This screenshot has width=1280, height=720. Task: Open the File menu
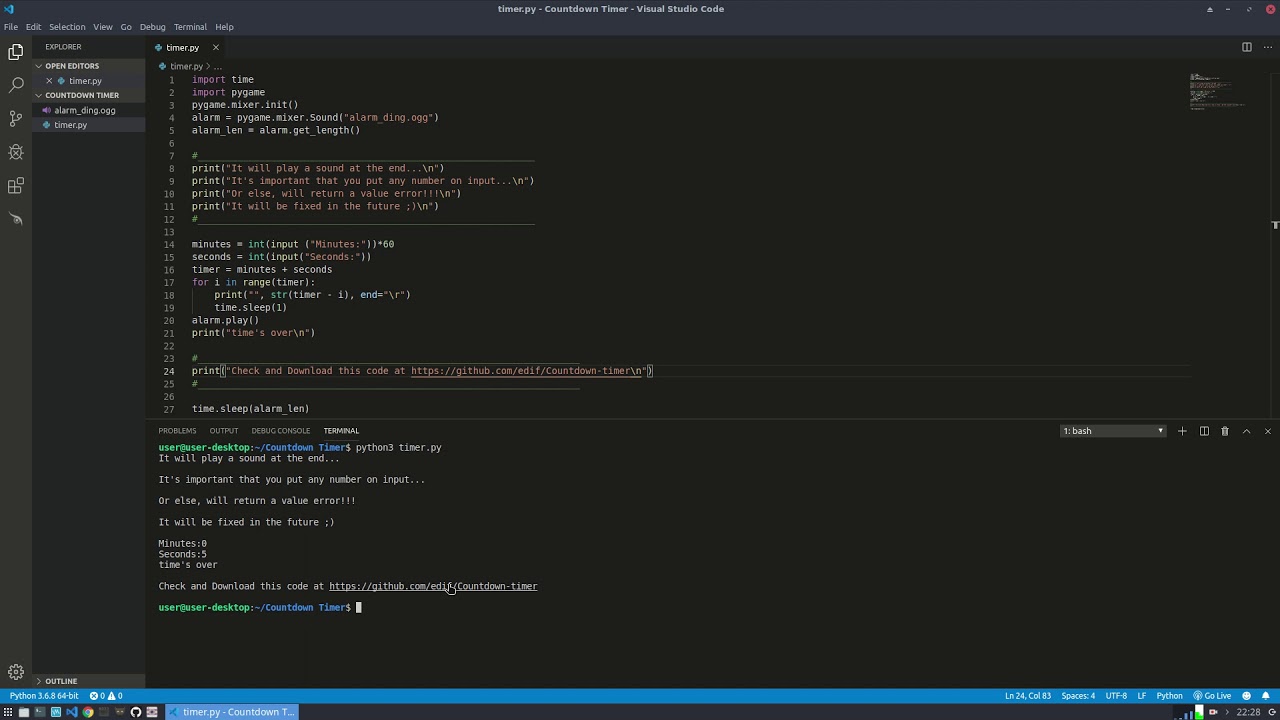(11, 27)
